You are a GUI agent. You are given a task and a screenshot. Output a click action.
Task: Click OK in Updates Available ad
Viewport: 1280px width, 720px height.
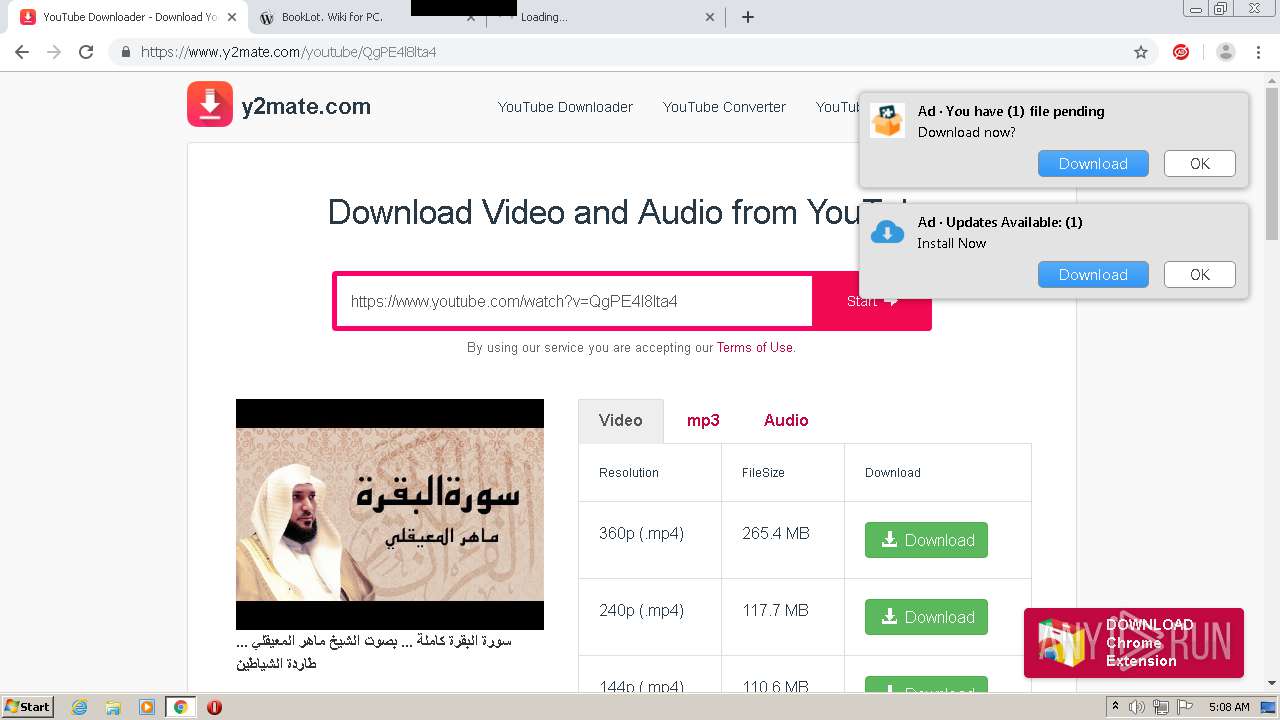1200,275
